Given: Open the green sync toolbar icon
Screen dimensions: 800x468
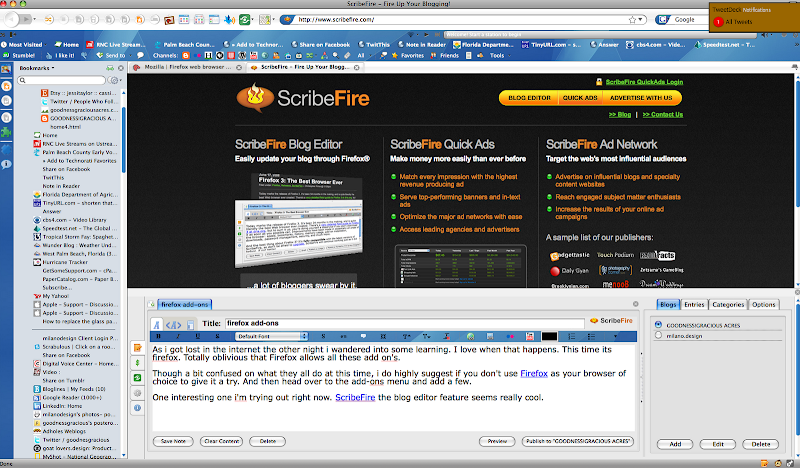Looking at the screenshot, I should pos(244,19).
